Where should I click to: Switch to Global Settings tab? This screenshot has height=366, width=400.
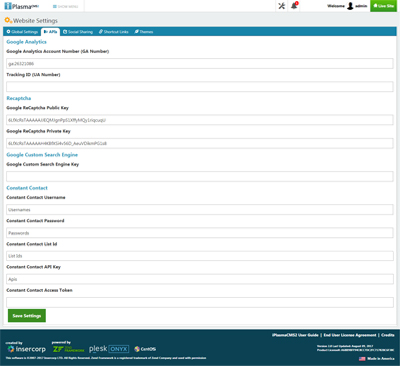tap(22, 32)
